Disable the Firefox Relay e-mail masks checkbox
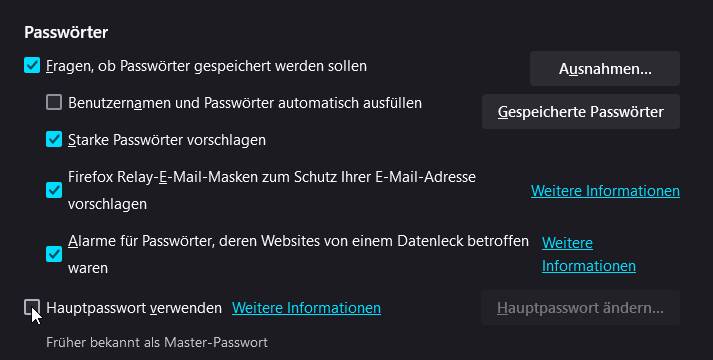713x360 pixels. tap(54, 190)
